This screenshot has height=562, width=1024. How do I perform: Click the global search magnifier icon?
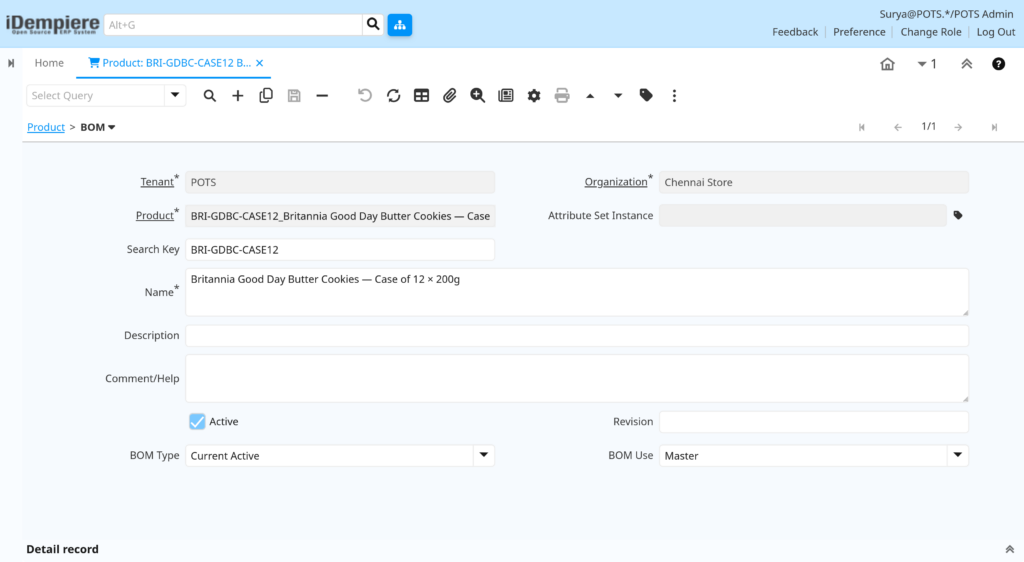coord(373,25)
